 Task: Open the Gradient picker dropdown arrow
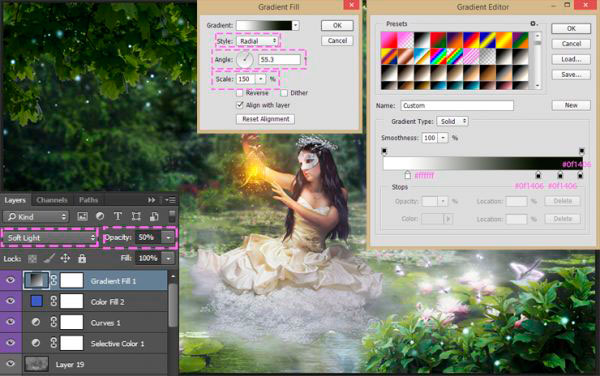295,26
